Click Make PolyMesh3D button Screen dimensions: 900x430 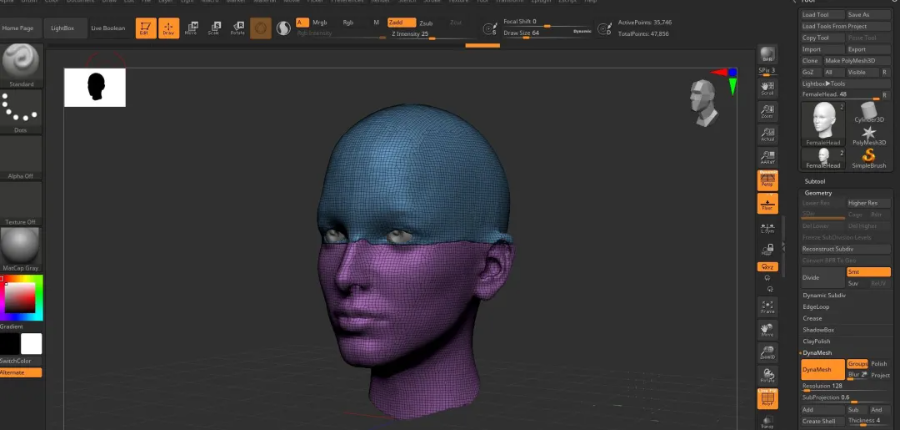coord(858,61)
